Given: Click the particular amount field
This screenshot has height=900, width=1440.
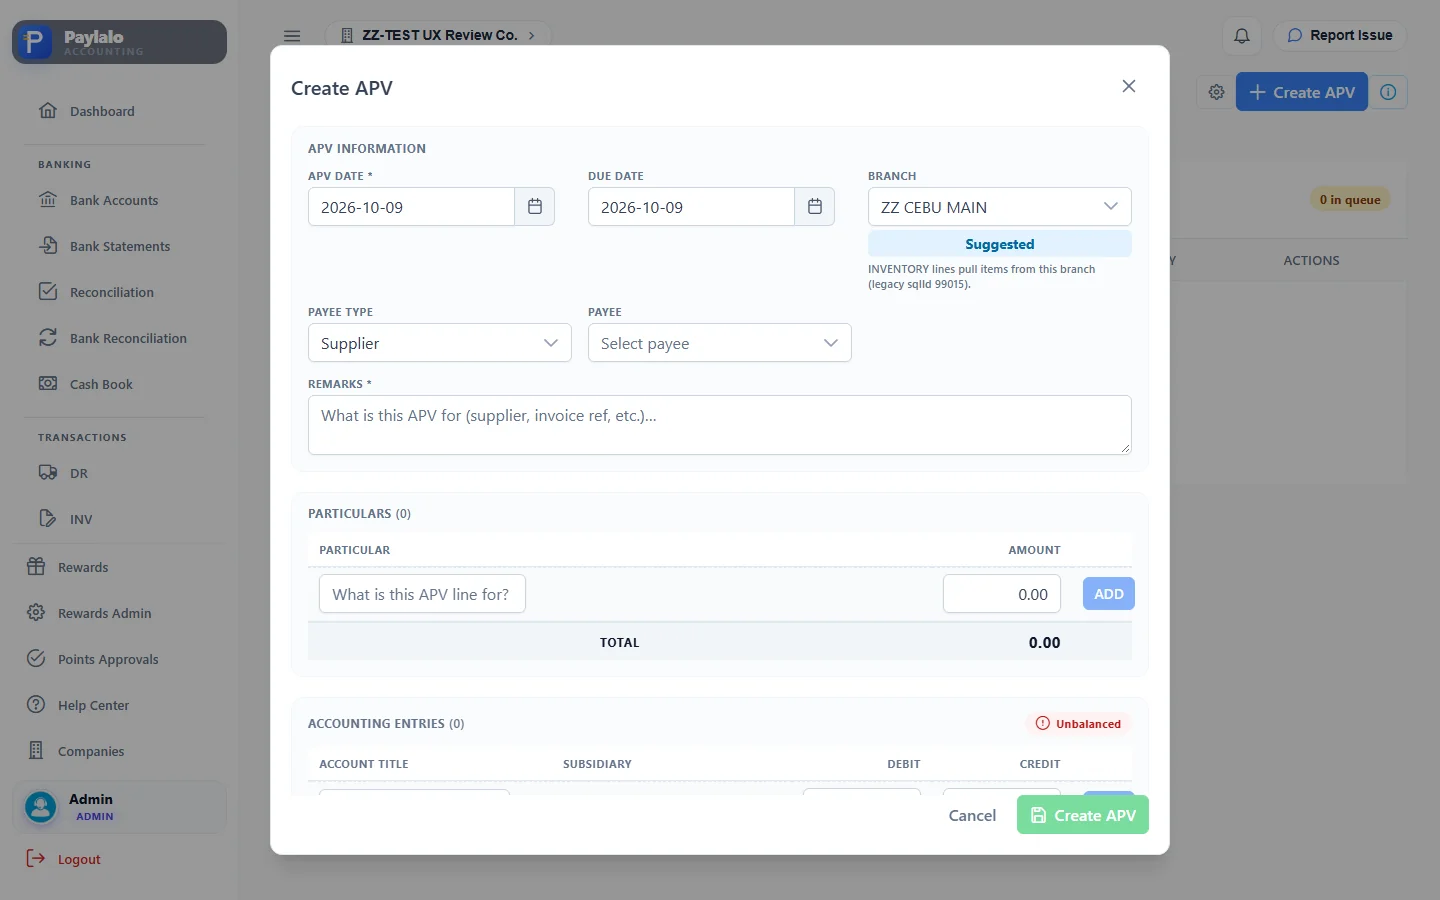Looking at the screenshot, I should pos(1002,594).
